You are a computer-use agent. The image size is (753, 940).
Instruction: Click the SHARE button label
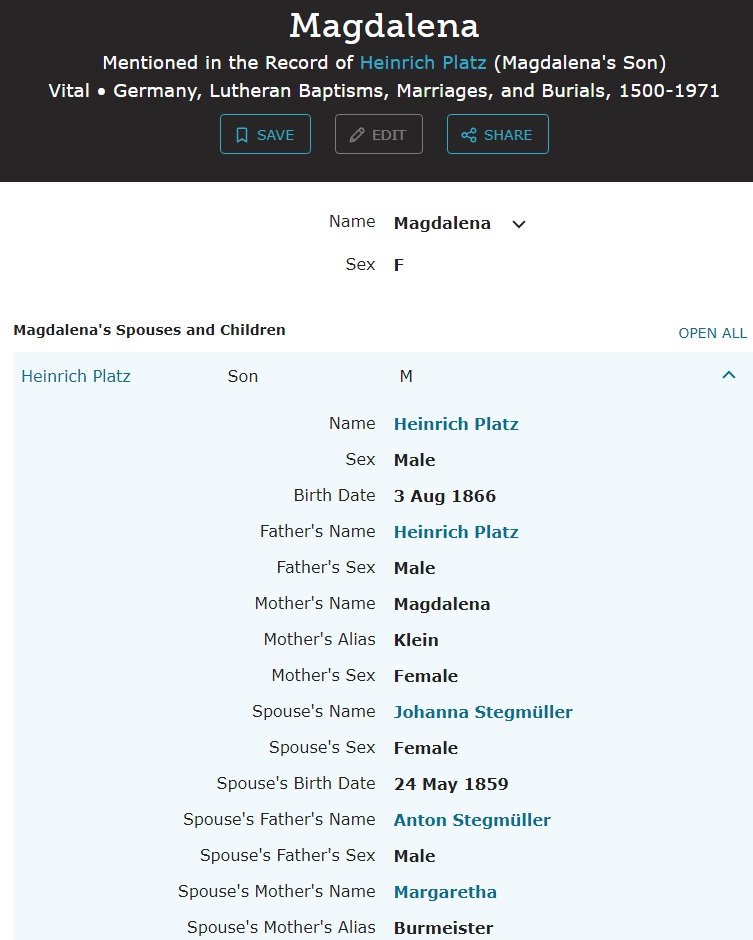(x=508, y=135)
